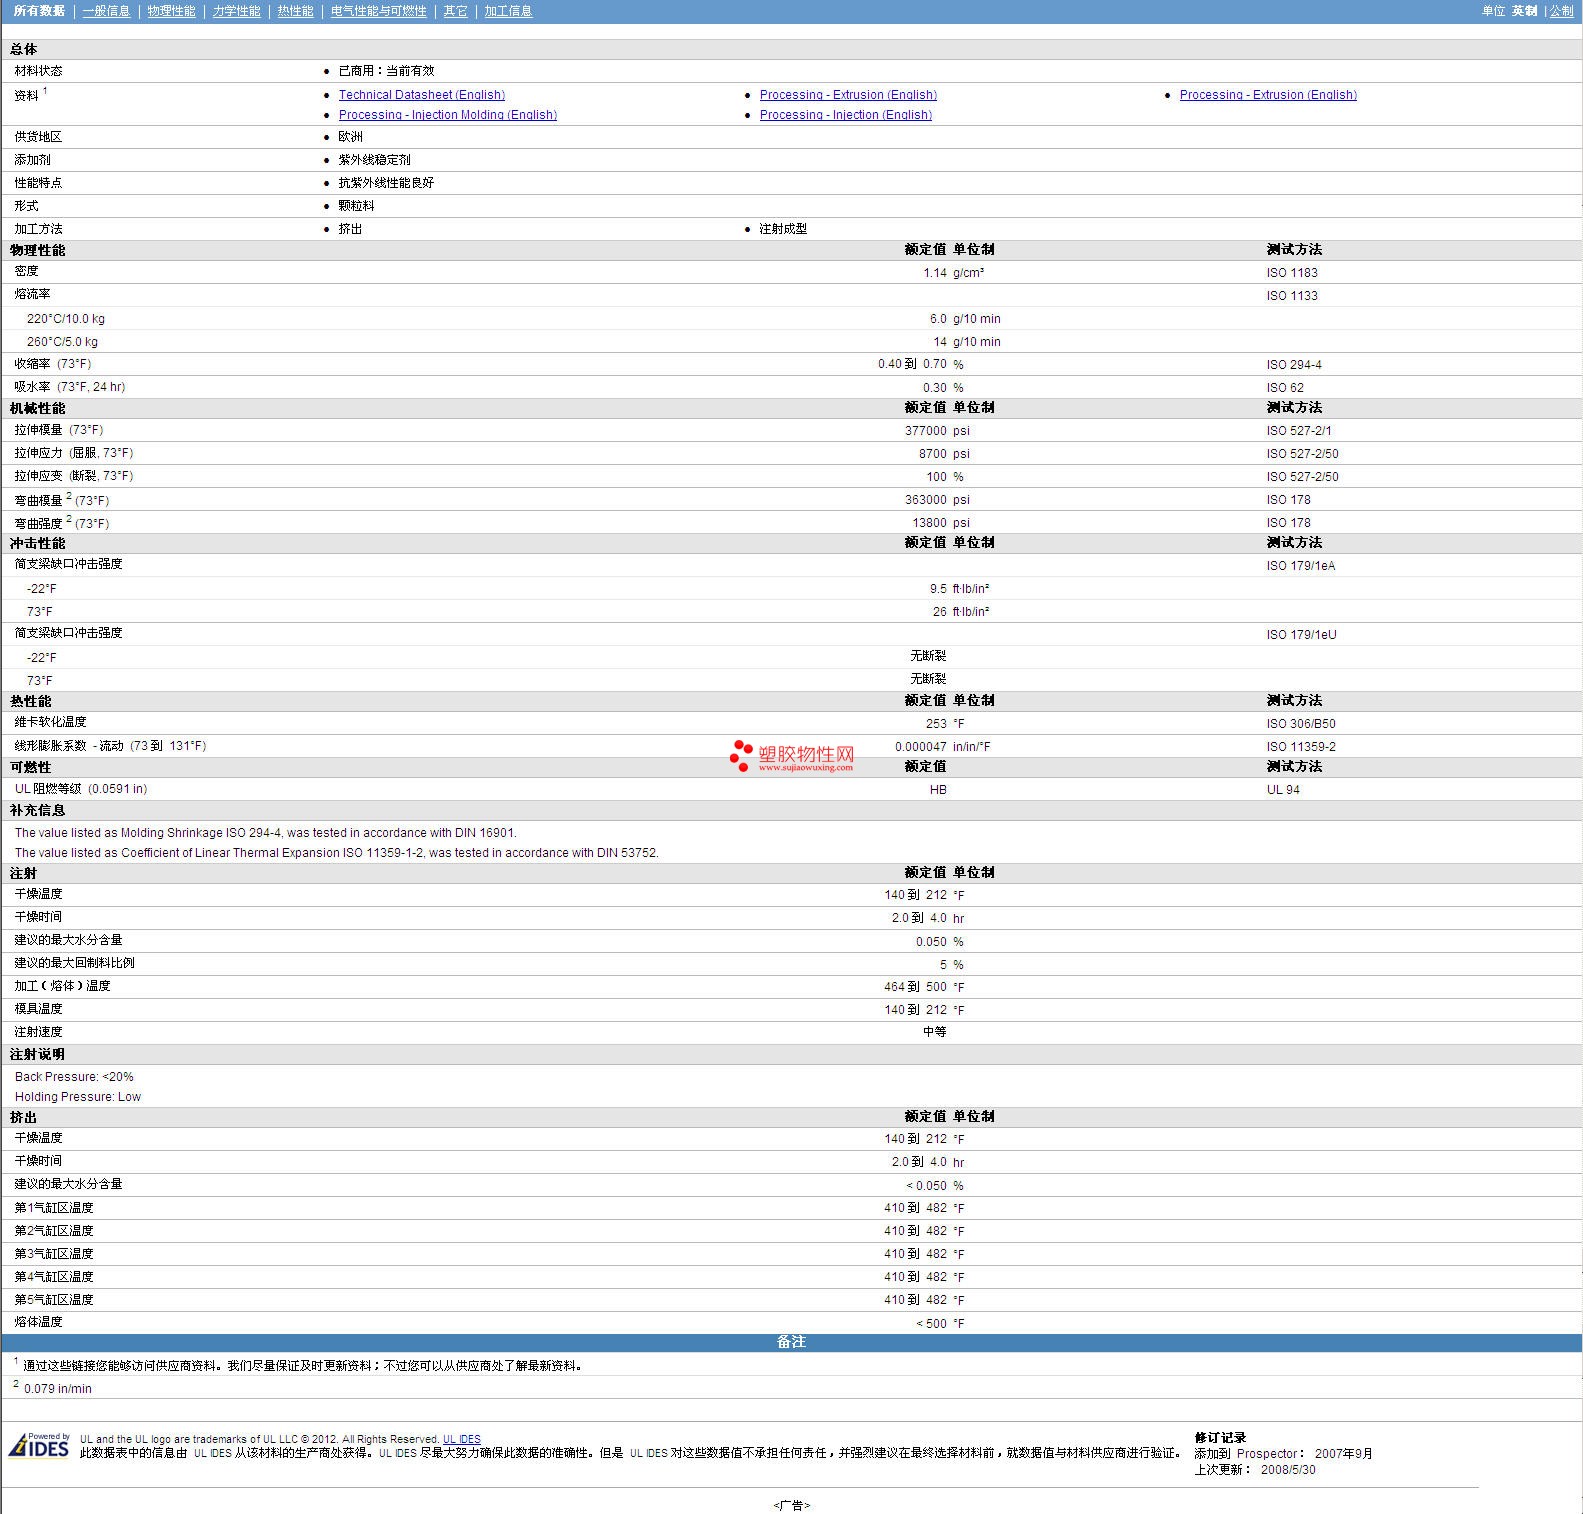This screenshot has width=1583, height=1514.
Task: Switch to the 一般信息 tab
Action: click(106, 11)
